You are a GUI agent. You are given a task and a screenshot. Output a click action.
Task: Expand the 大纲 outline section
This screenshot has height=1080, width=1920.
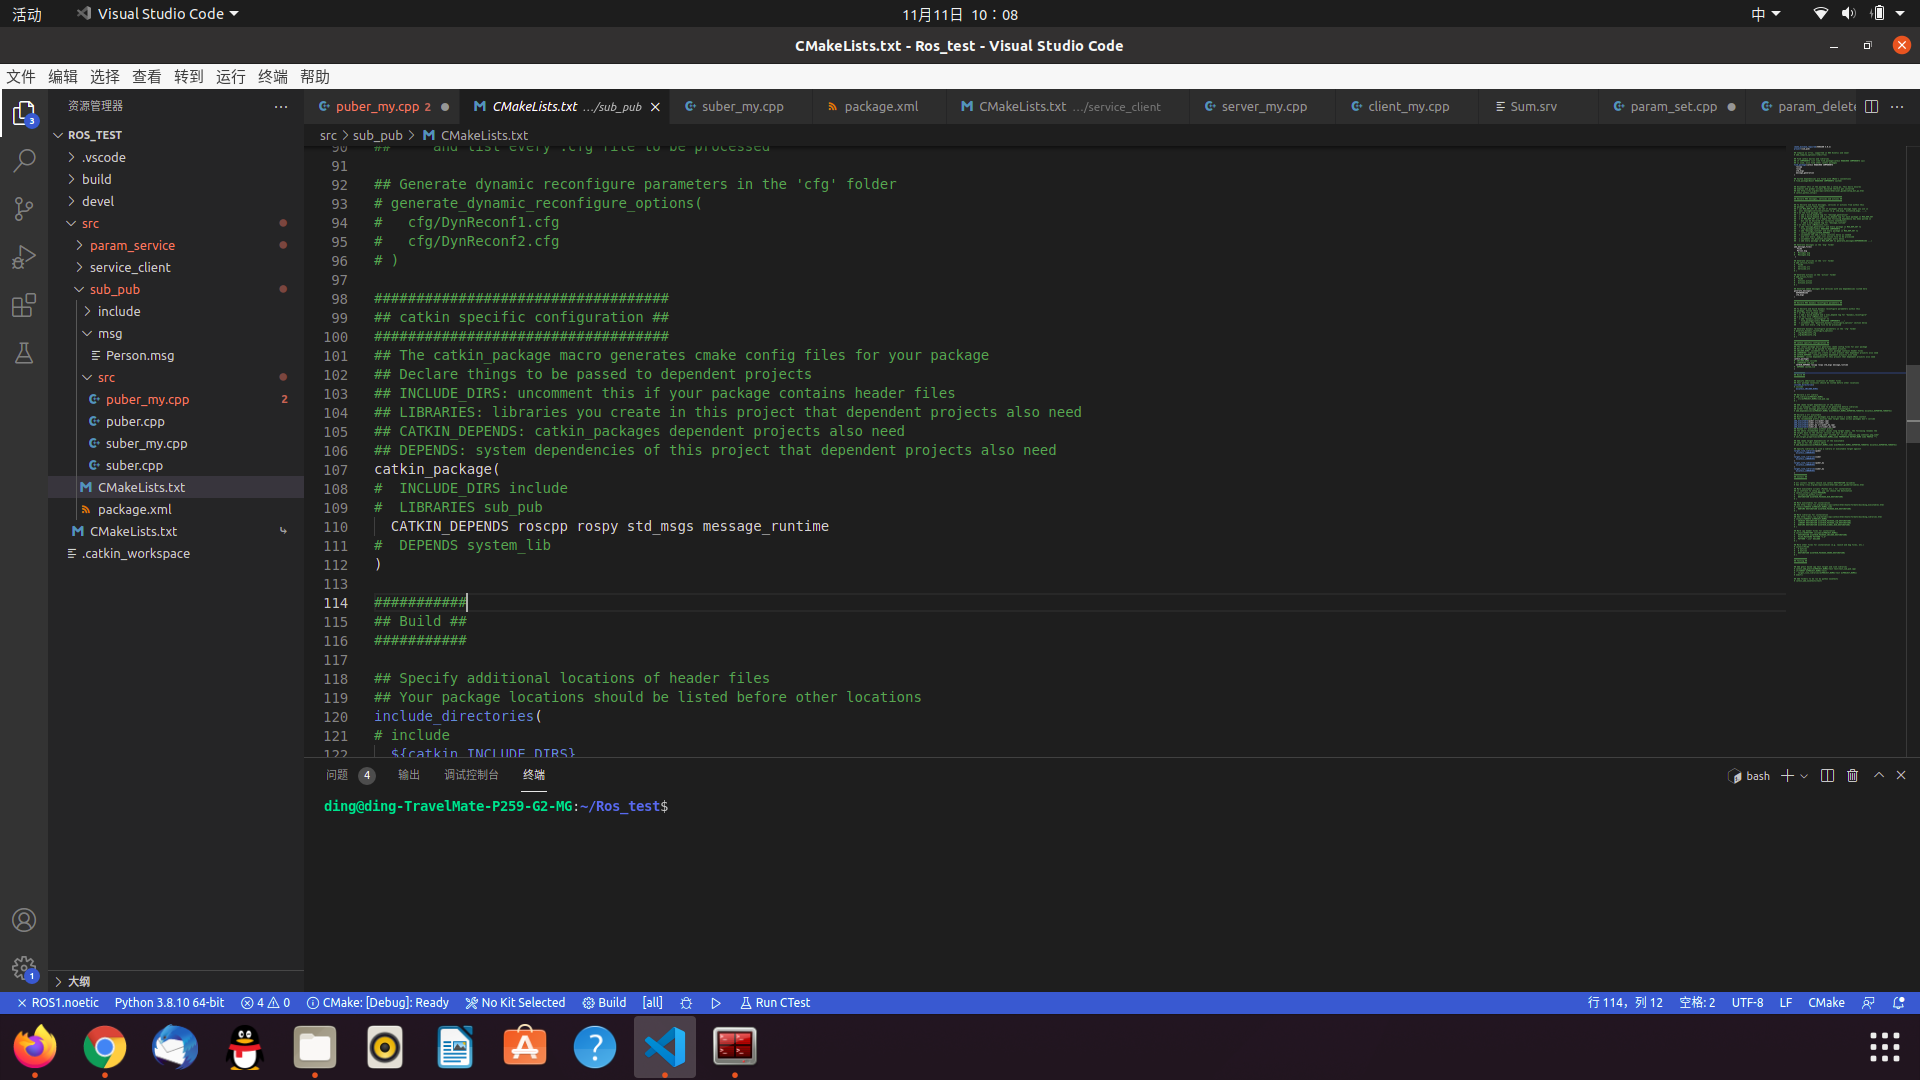click(78, 981)
